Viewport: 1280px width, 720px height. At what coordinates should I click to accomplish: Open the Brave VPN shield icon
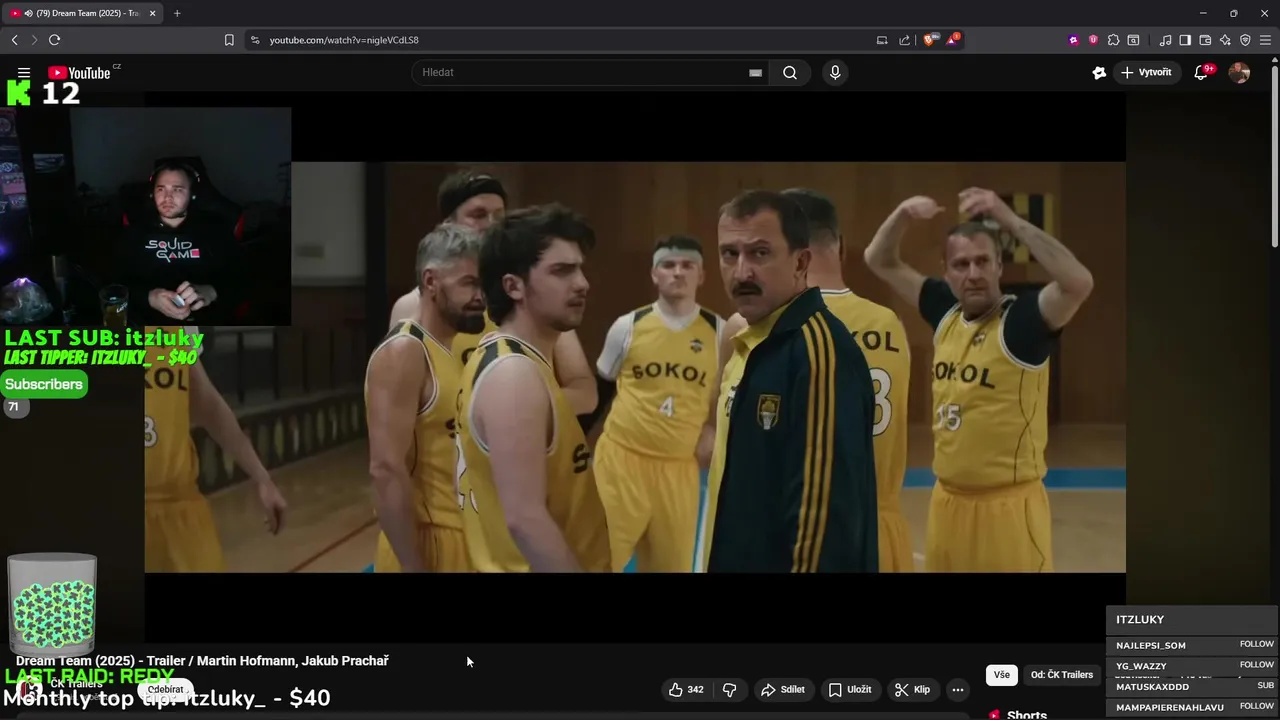[x=1245, y=40]
